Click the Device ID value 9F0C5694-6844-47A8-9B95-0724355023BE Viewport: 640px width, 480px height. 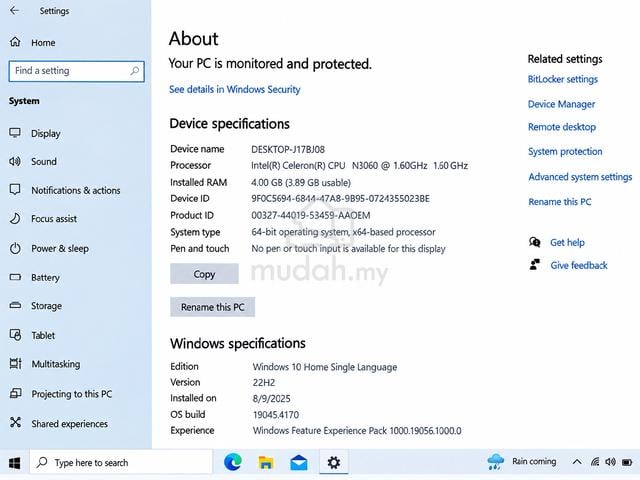[x=340, y=199]
